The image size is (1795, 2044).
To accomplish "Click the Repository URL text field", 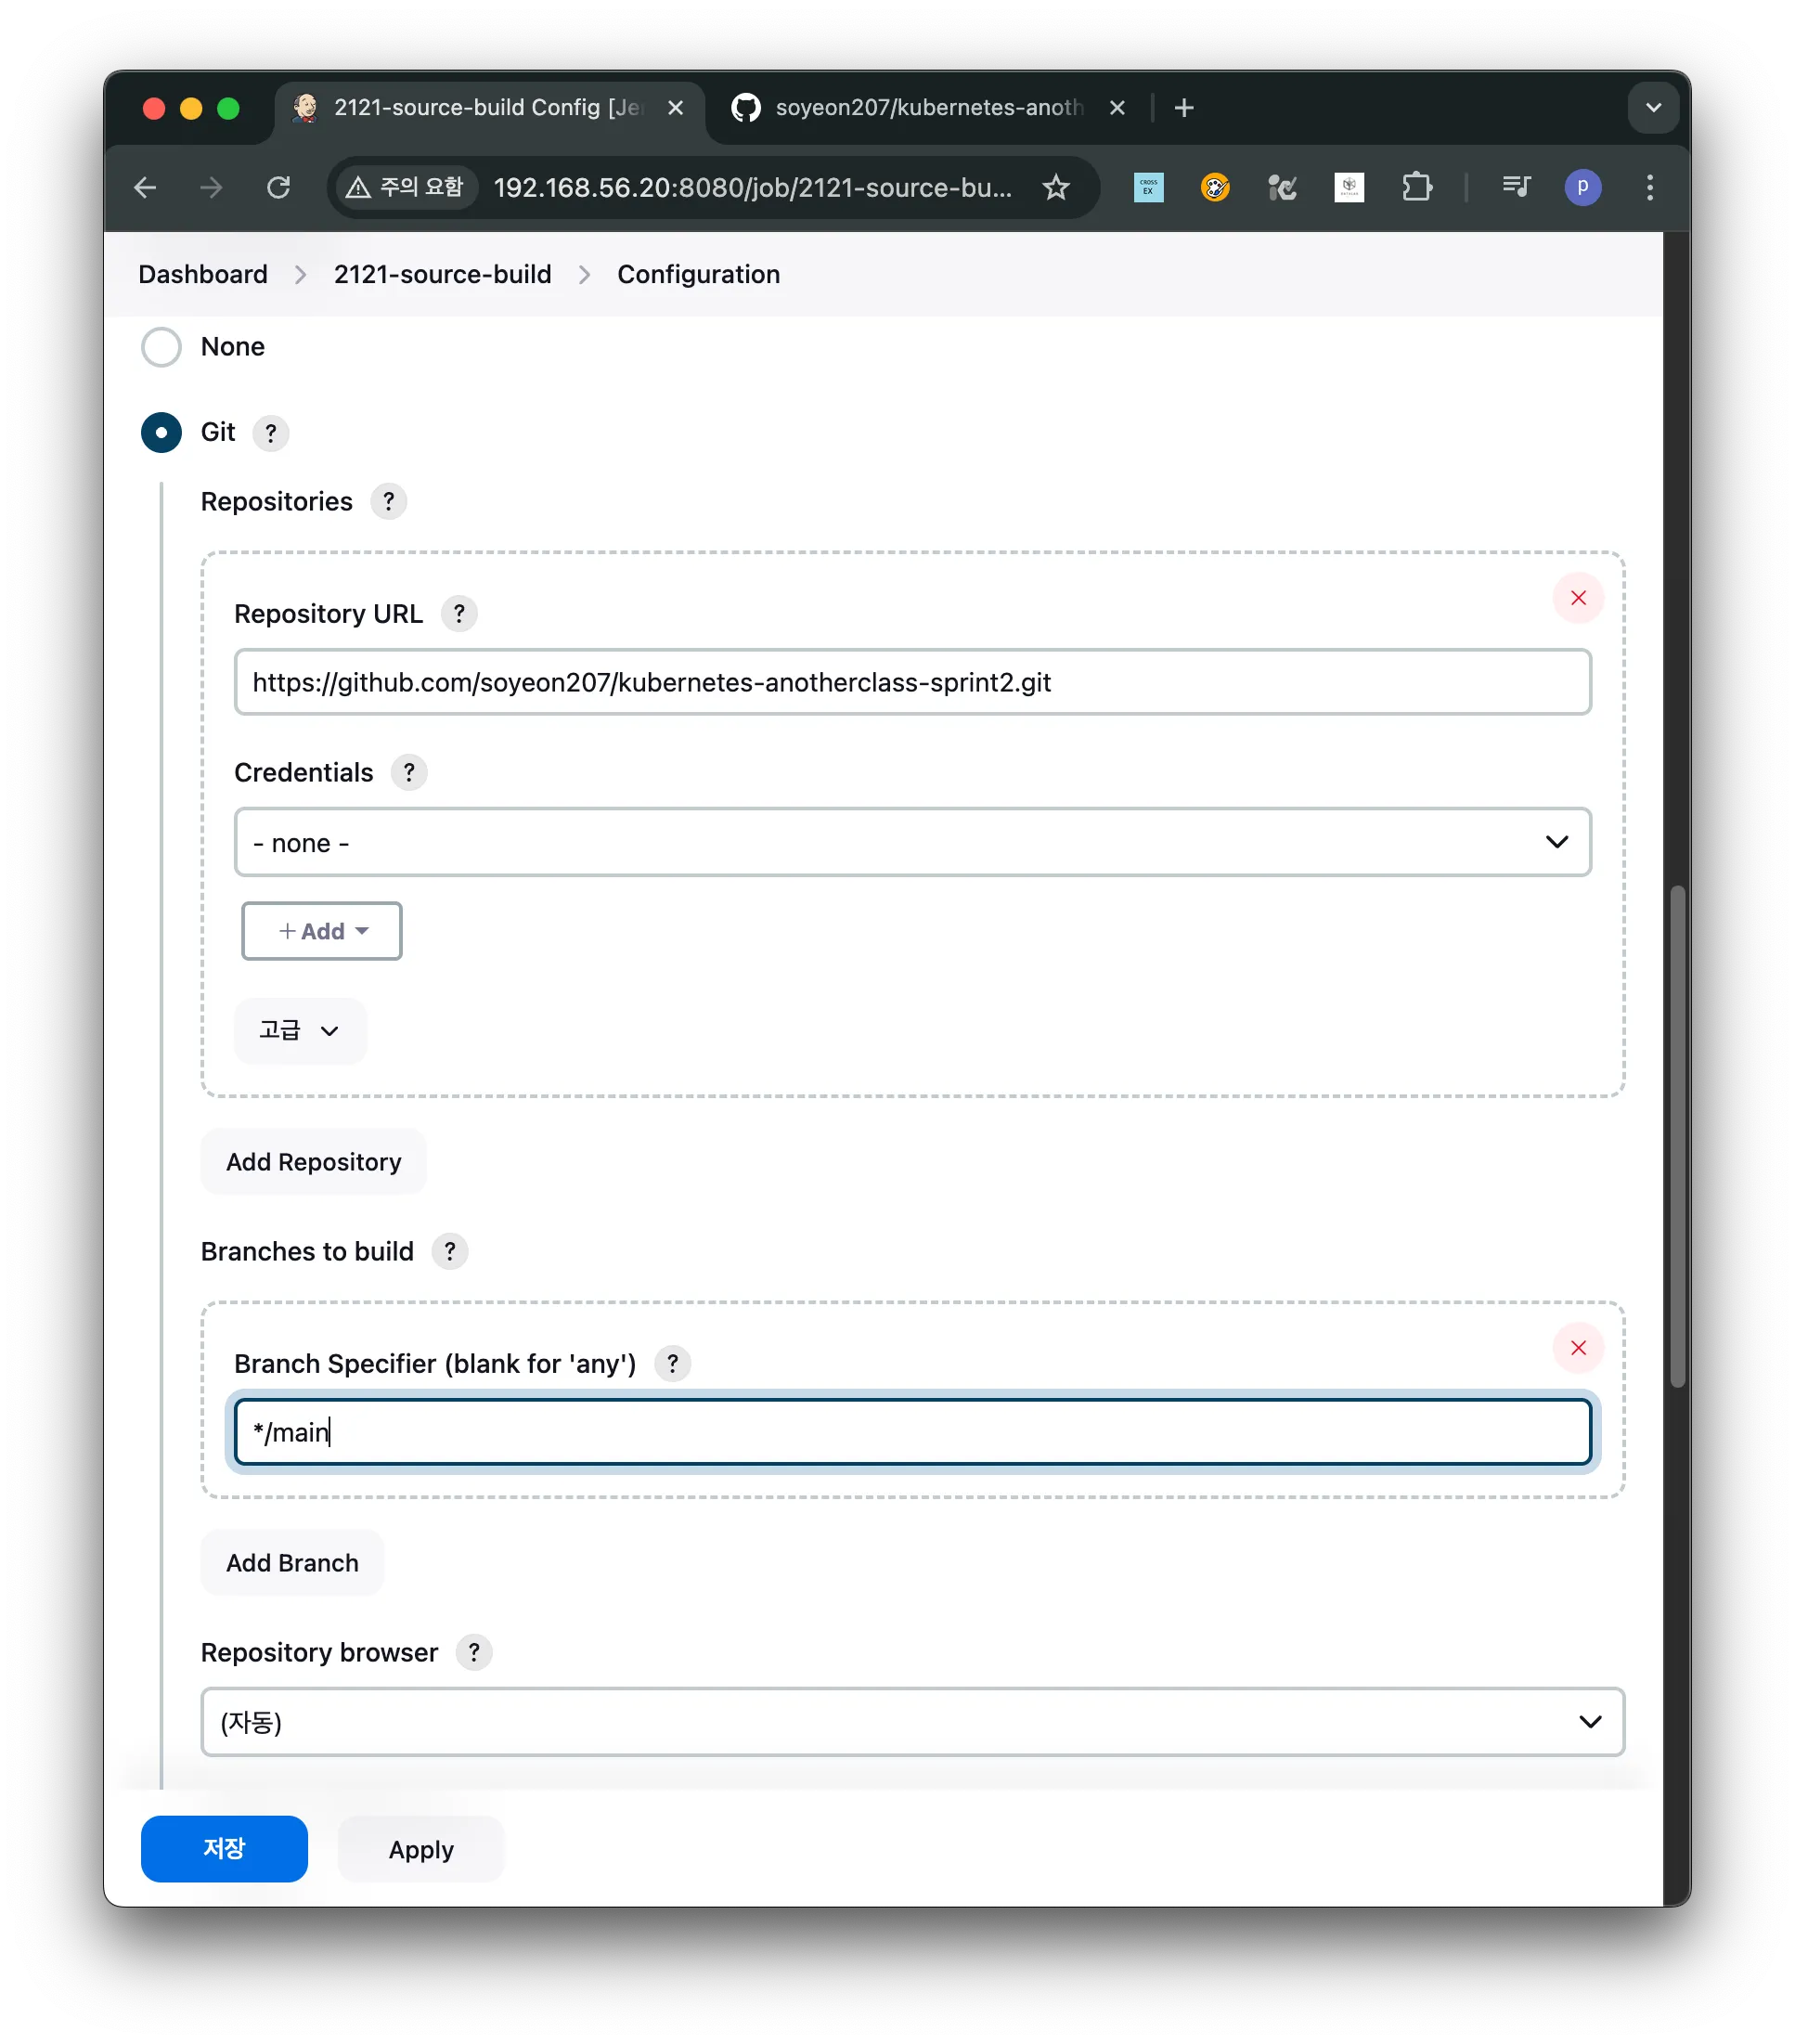I will coord(911,682).
